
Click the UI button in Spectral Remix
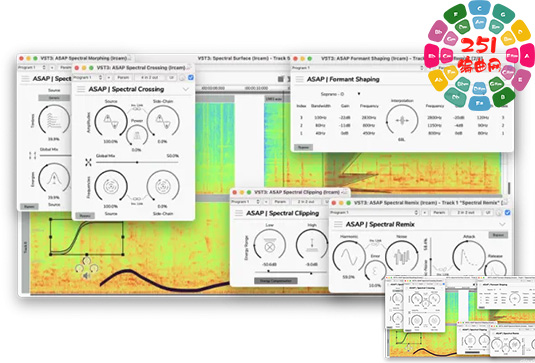coord(488,213)
